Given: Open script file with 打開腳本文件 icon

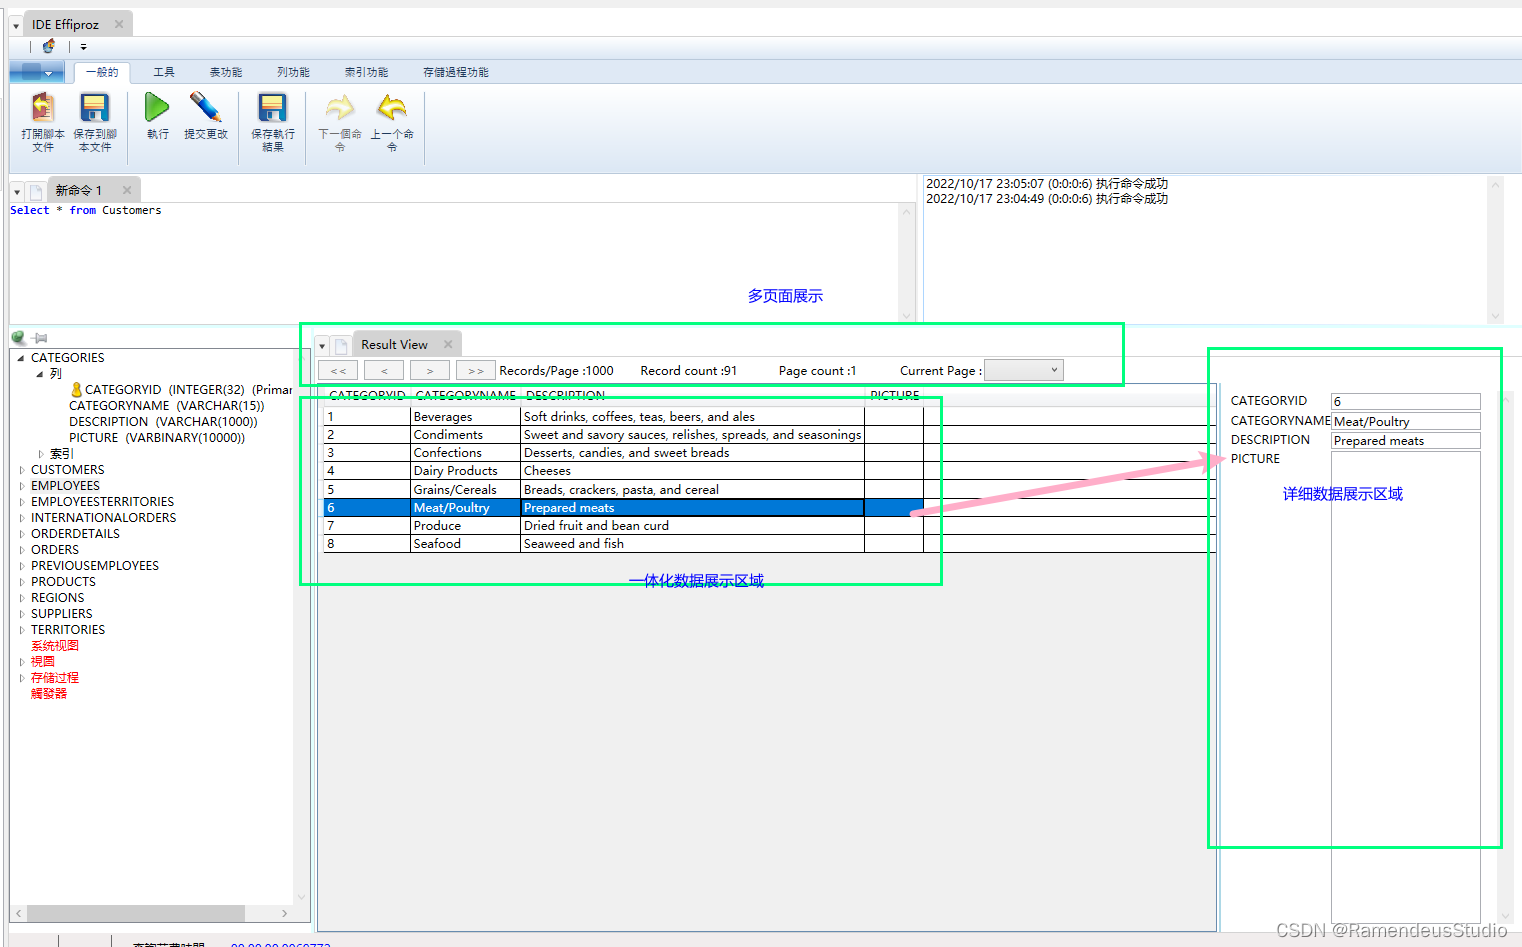Looking at the screenshot, I should [x=43, y=122].
